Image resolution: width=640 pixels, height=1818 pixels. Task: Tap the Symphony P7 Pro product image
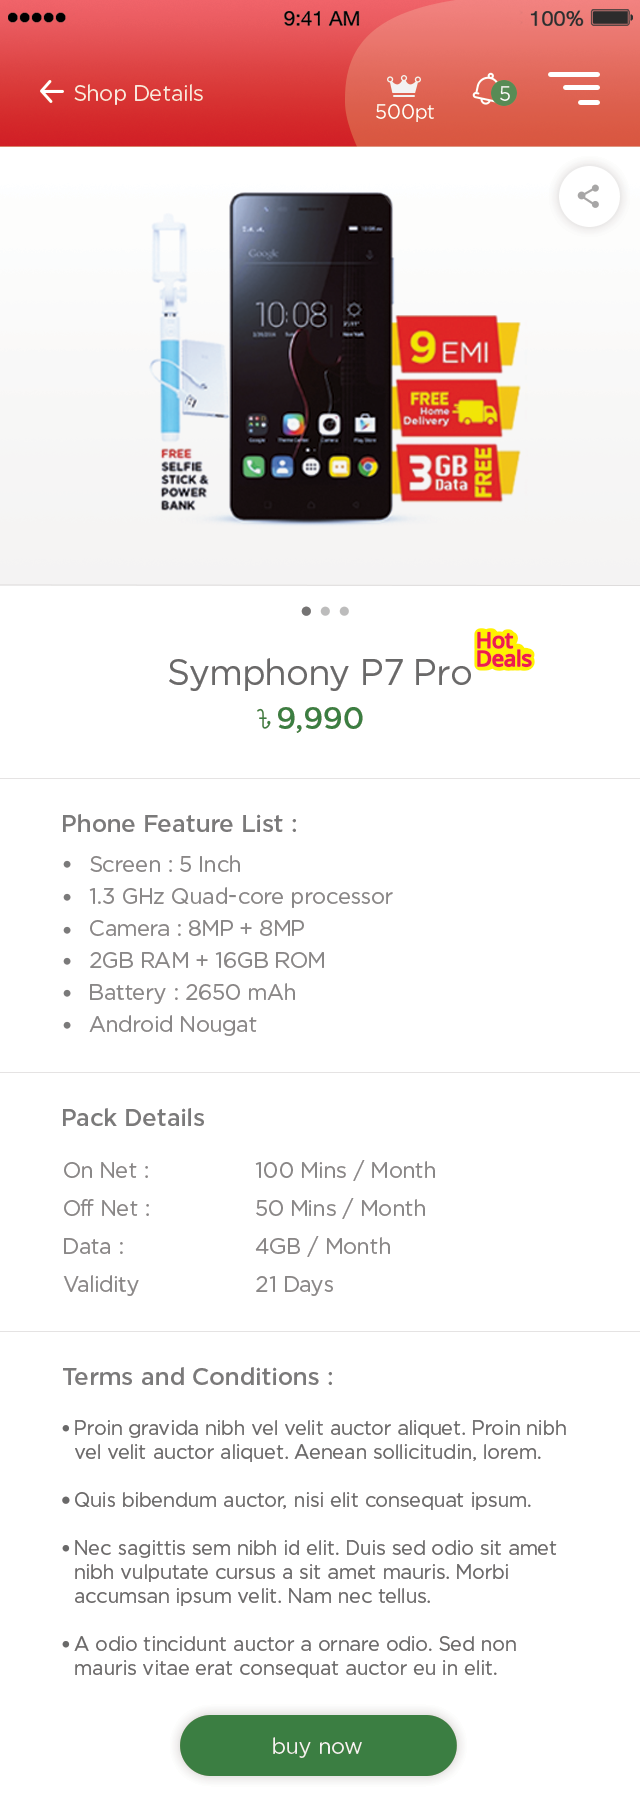(311, 357)
